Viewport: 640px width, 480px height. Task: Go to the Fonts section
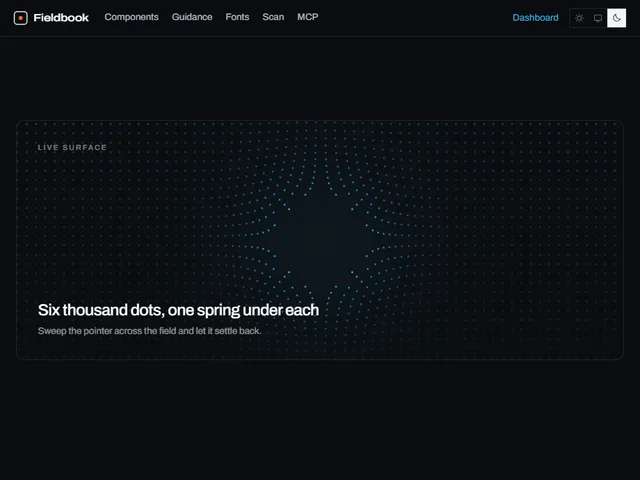[237, 17]
